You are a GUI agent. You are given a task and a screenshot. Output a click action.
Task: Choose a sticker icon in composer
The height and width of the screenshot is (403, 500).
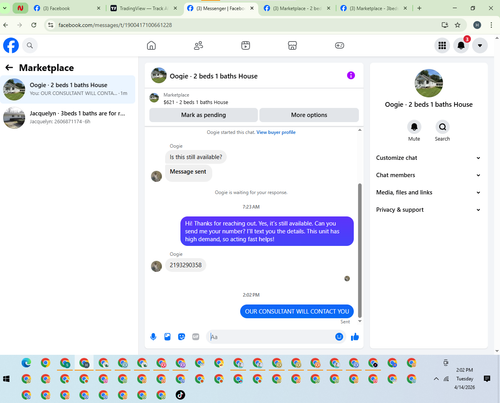181,337
